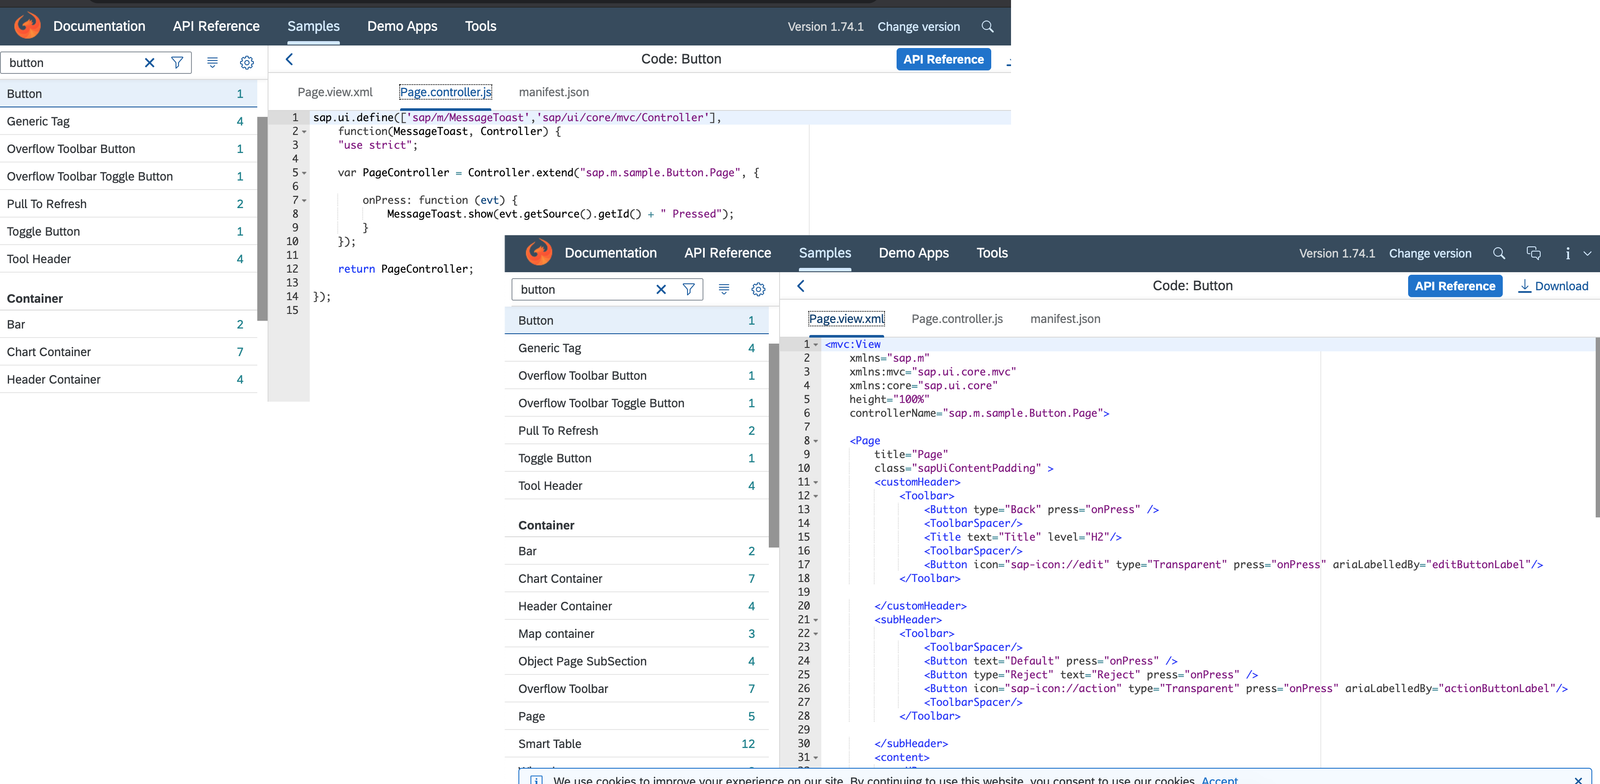Screen dimensions: 1600x784
Task: Collapse code fold at line 11 customHeader
Action: click(x=816, y=482)
